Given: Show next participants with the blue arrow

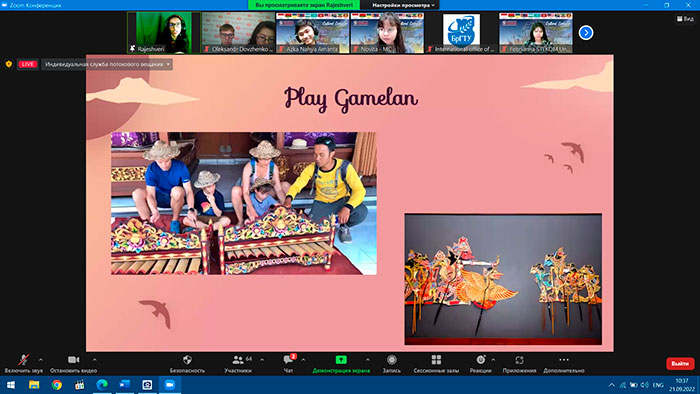Looking at the screenshot, I should [586, 33].
